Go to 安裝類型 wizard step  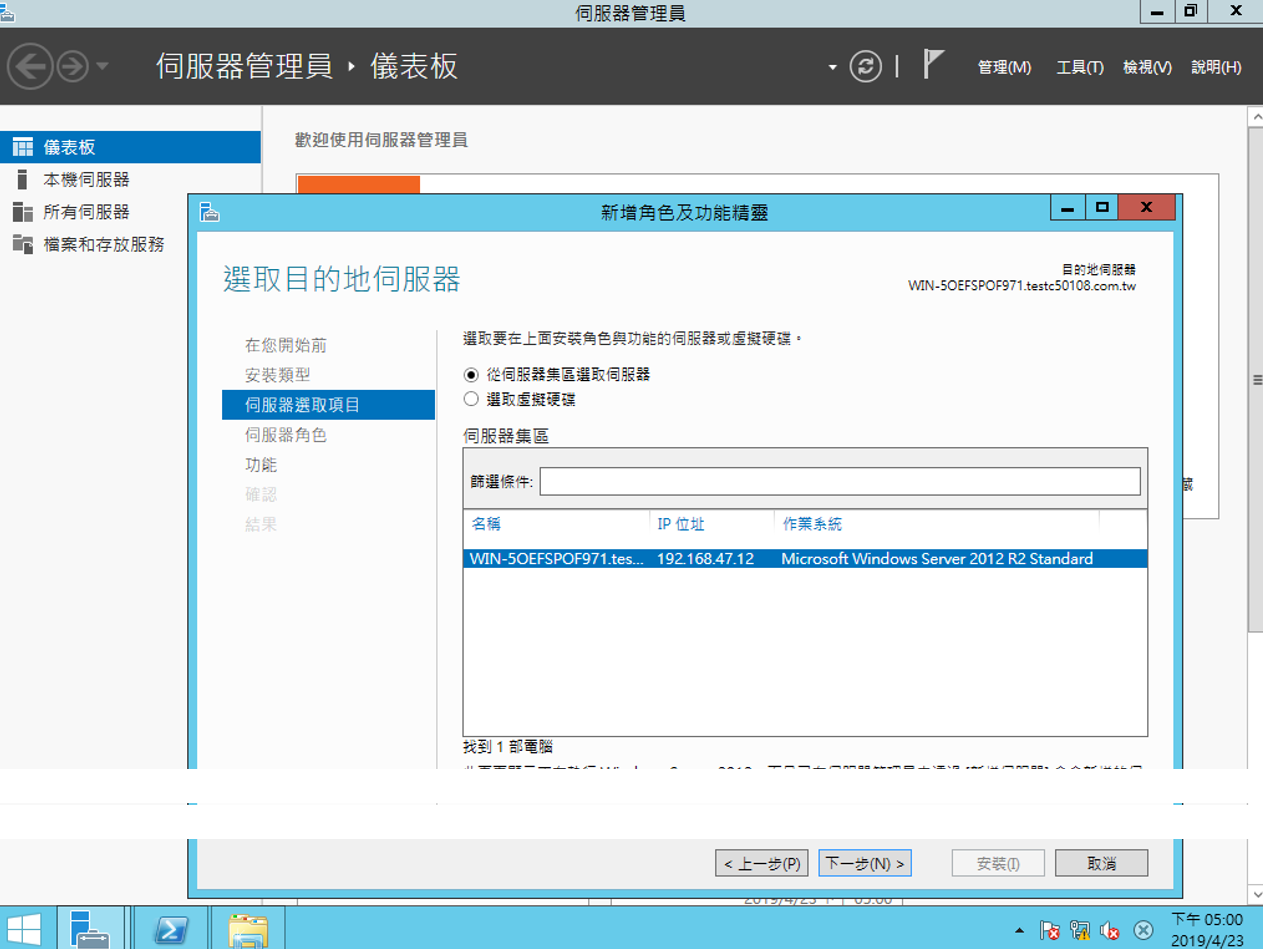(278, 375)
